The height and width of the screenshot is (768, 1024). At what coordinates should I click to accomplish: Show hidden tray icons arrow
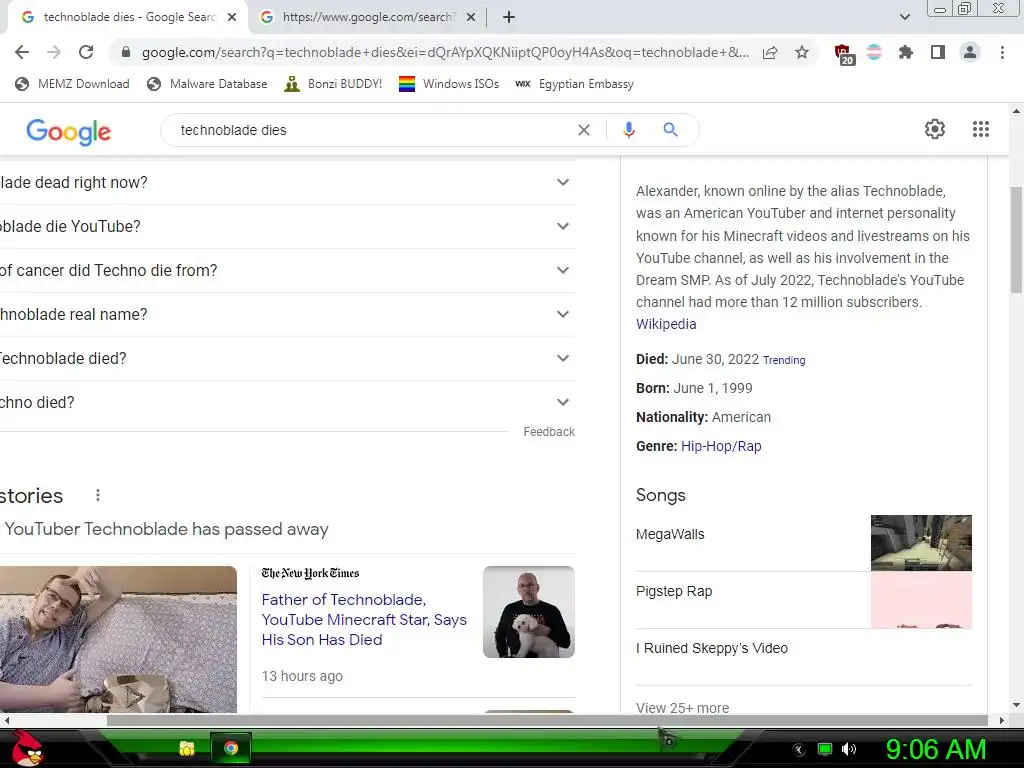pyautogui.click(x=799, y=749)
